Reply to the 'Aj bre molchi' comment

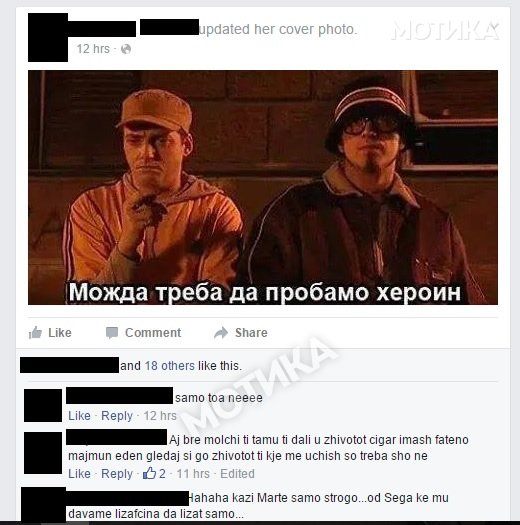pos(117,474)
